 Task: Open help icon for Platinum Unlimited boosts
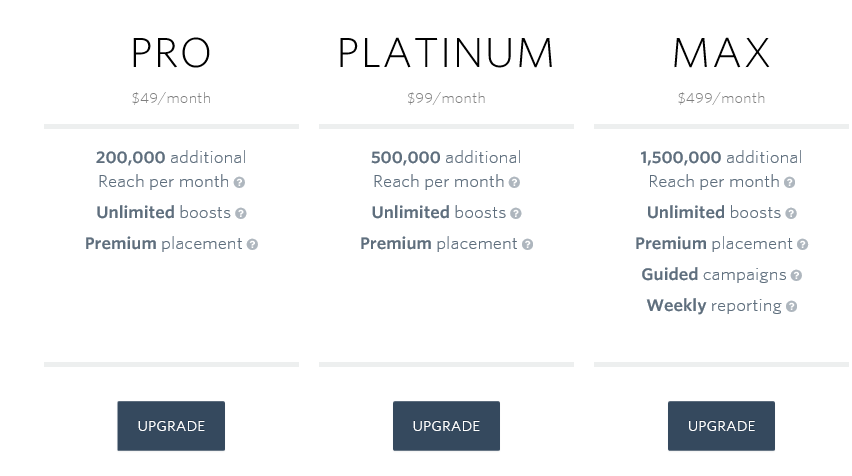click(516, 214)
